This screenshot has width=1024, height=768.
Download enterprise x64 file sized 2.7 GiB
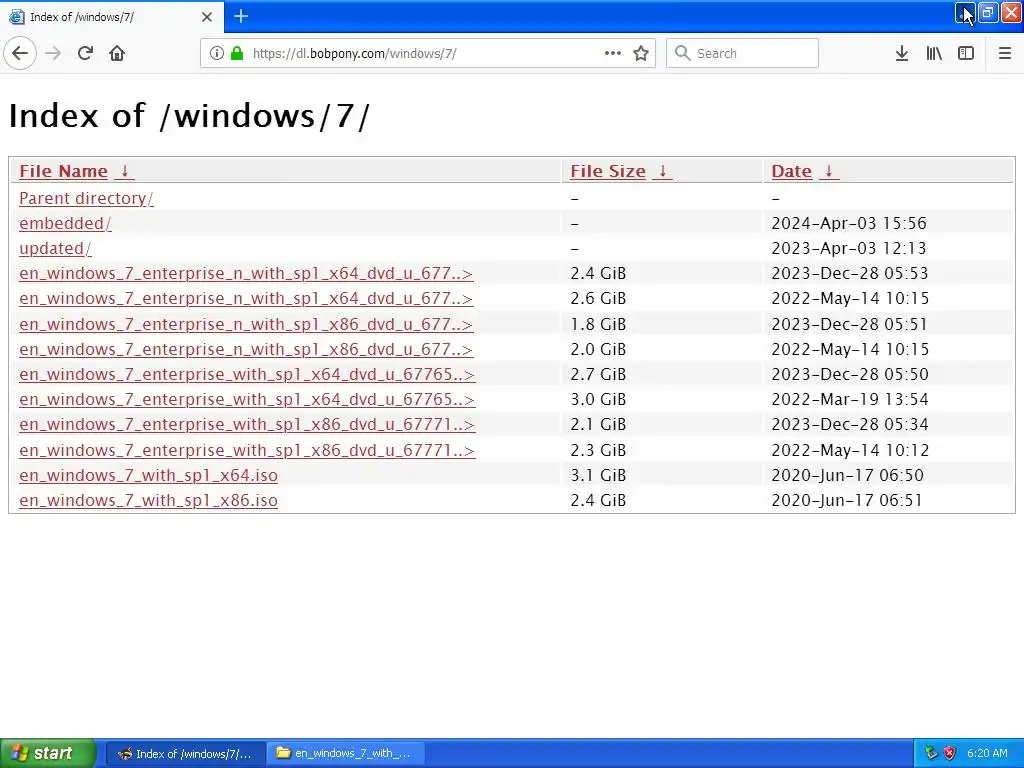[247, 374]
